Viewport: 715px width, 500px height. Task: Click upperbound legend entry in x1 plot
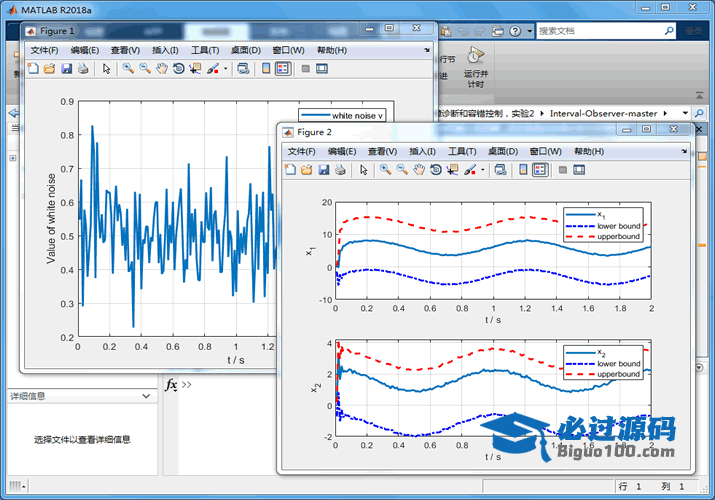(x=603, y=237)
